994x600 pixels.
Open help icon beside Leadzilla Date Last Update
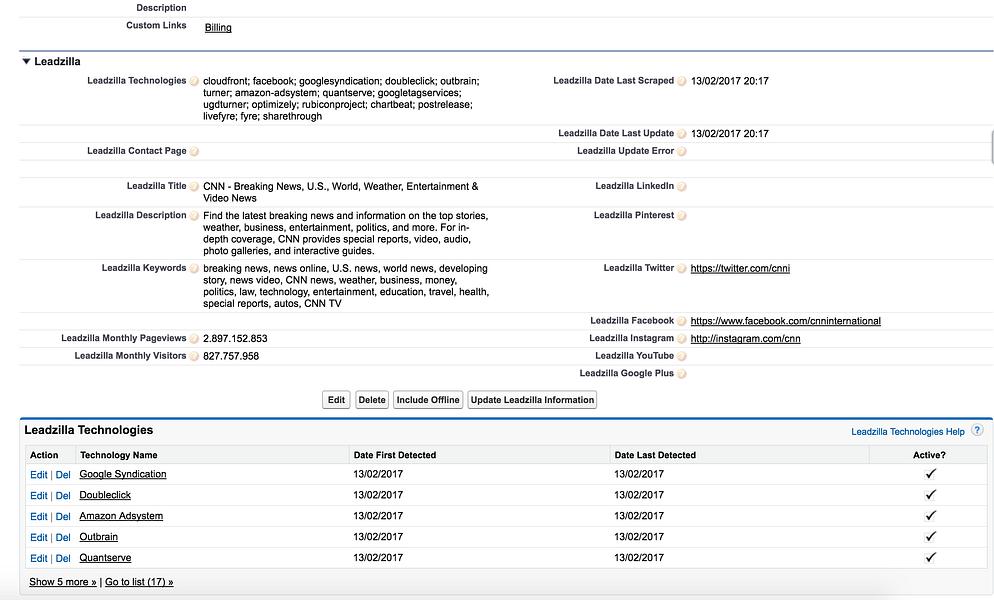[x=681, y=134]
